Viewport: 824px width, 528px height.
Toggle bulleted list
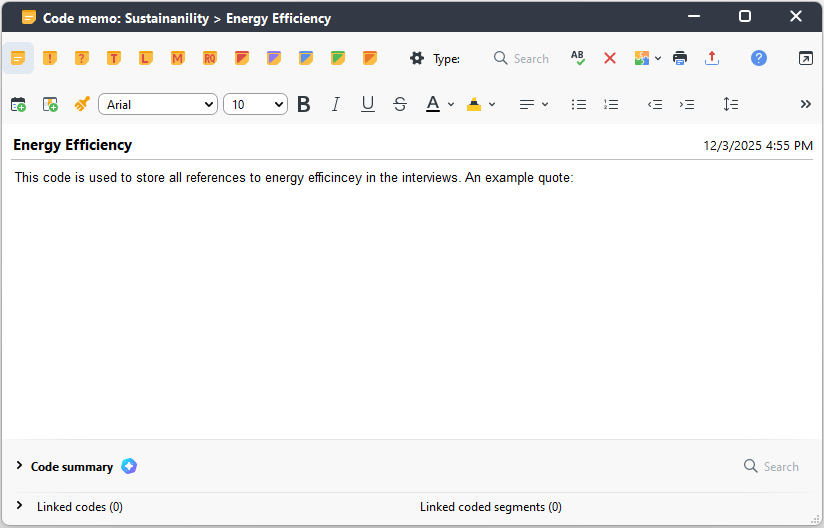pos(579,105)
